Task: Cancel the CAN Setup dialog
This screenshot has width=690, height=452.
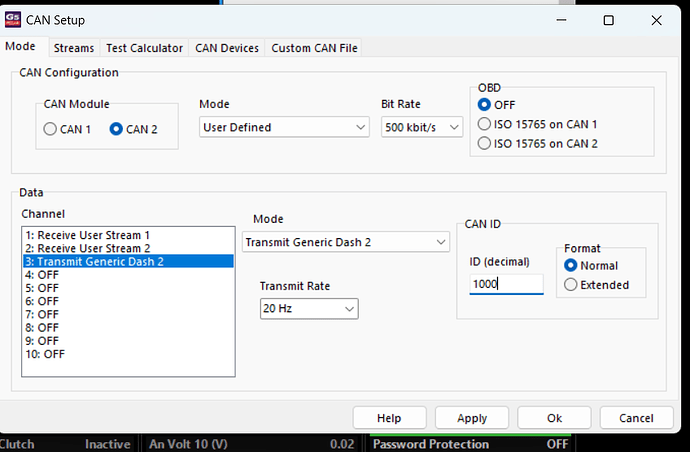Action: tap(636, 418)
